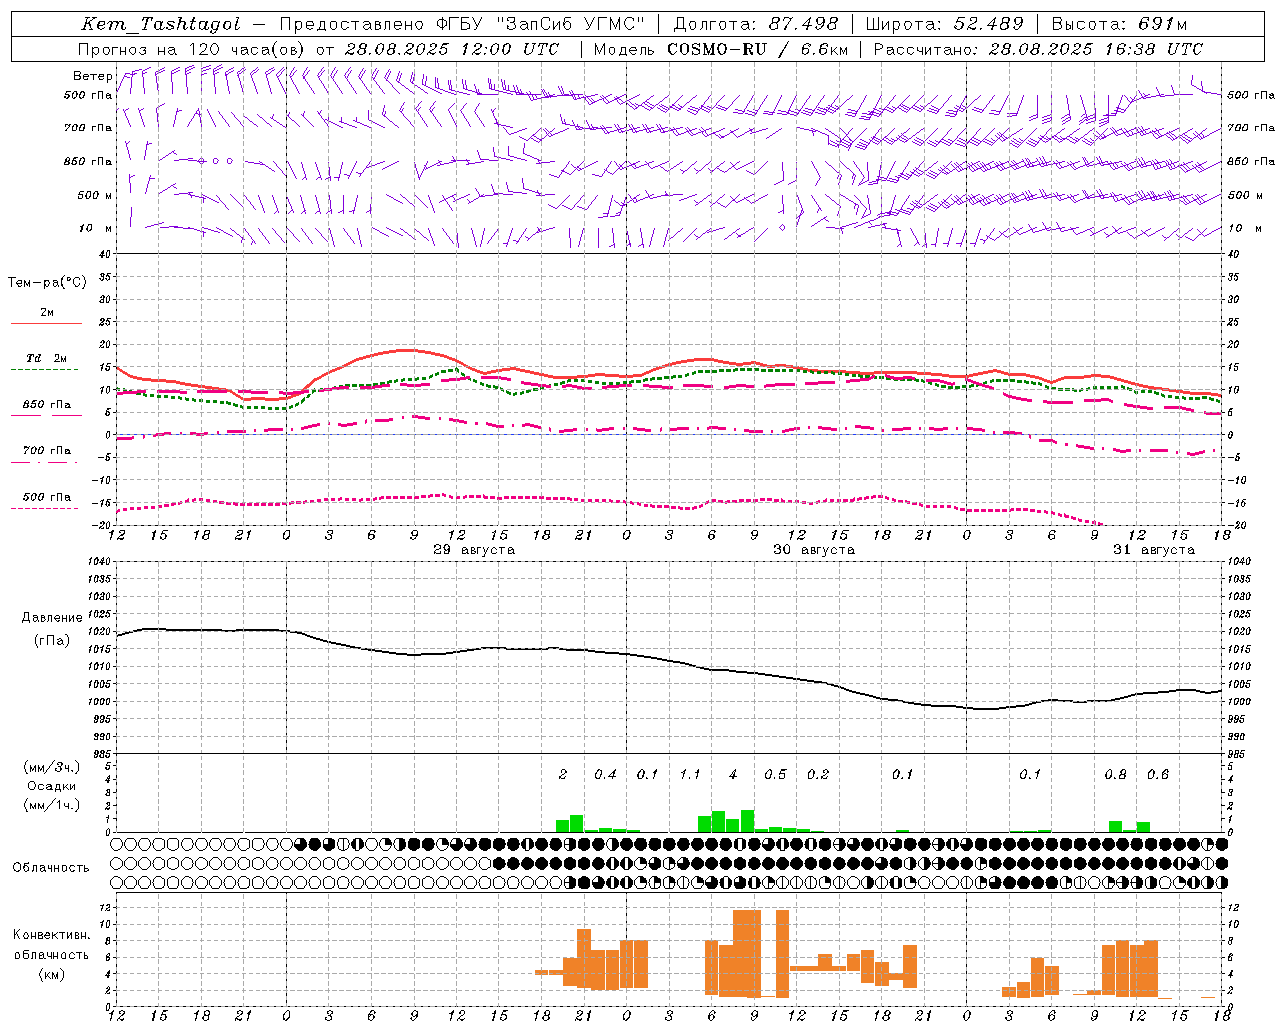The width and height of the screenshot is (1280, 1024).
Task: Click the 'Модель COSMO-RU / 6.6км' label
Action: click(721, 49)
